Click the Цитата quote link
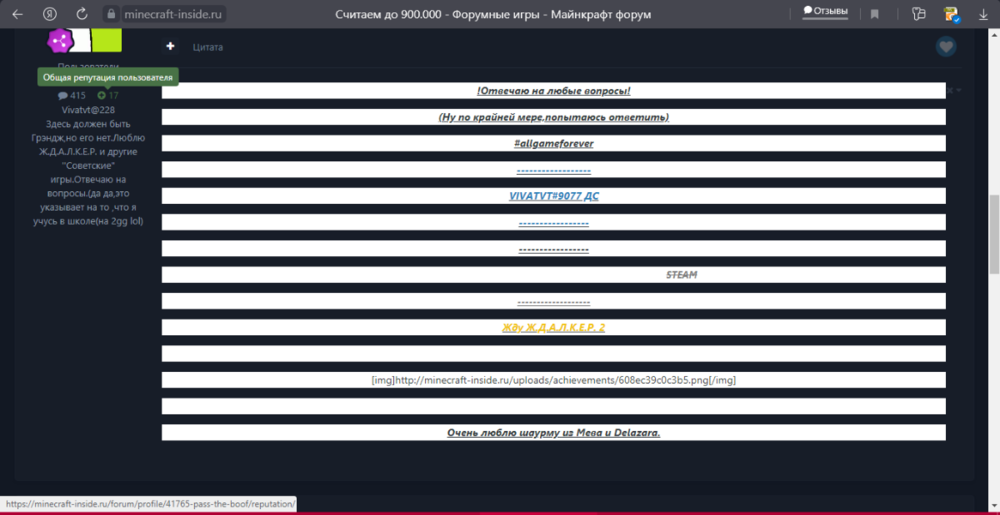Image resolution: width=1000 pixels, height=515 pixels. (208, 47)
